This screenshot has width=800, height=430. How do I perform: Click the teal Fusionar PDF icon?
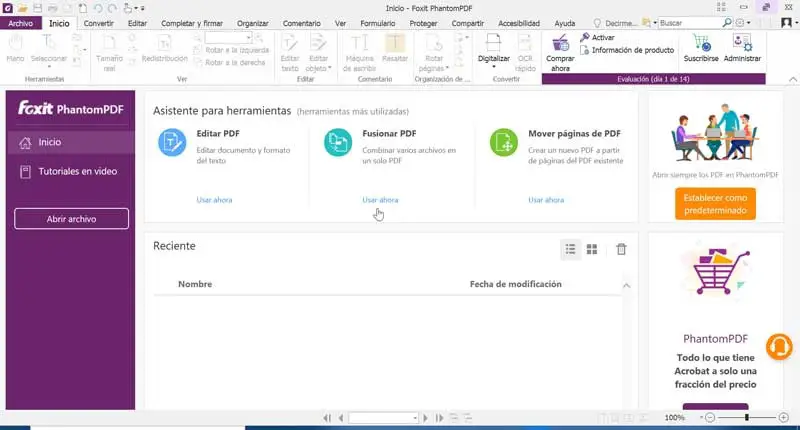[x=338, y=142]
